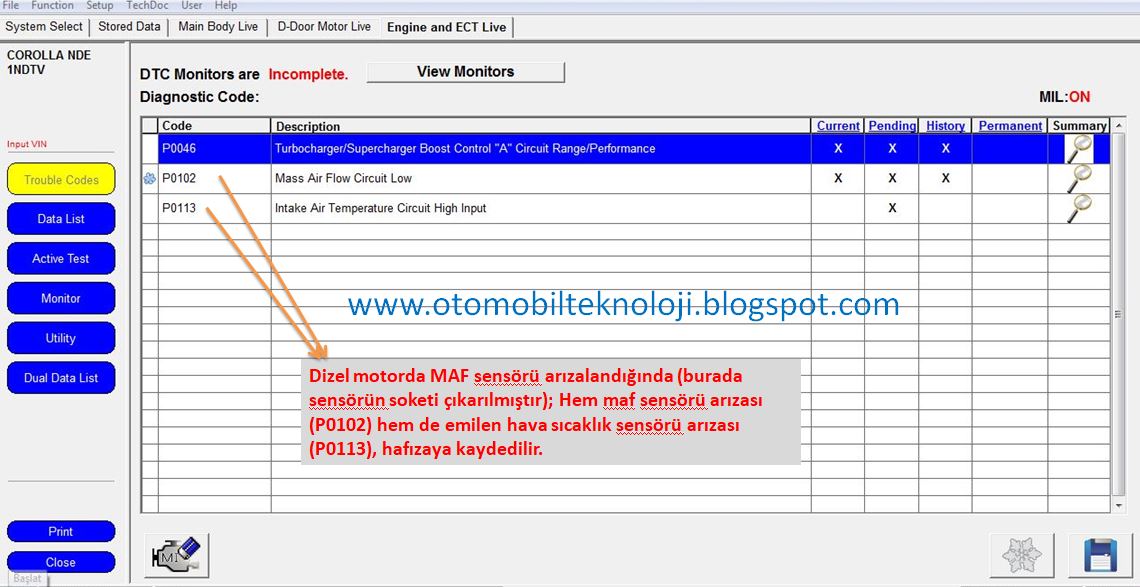This screenshot has width=1140, height=587.
Task: Open the Function menu
Action: point(52,6)
